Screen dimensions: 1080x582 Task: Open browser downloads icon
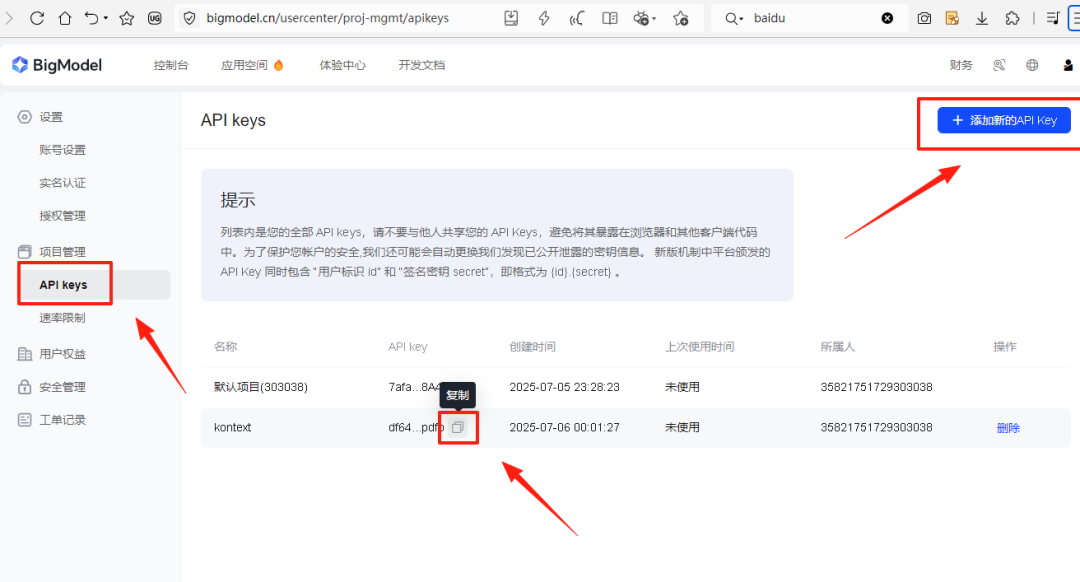pyautogui.click(x=982, y=17)
